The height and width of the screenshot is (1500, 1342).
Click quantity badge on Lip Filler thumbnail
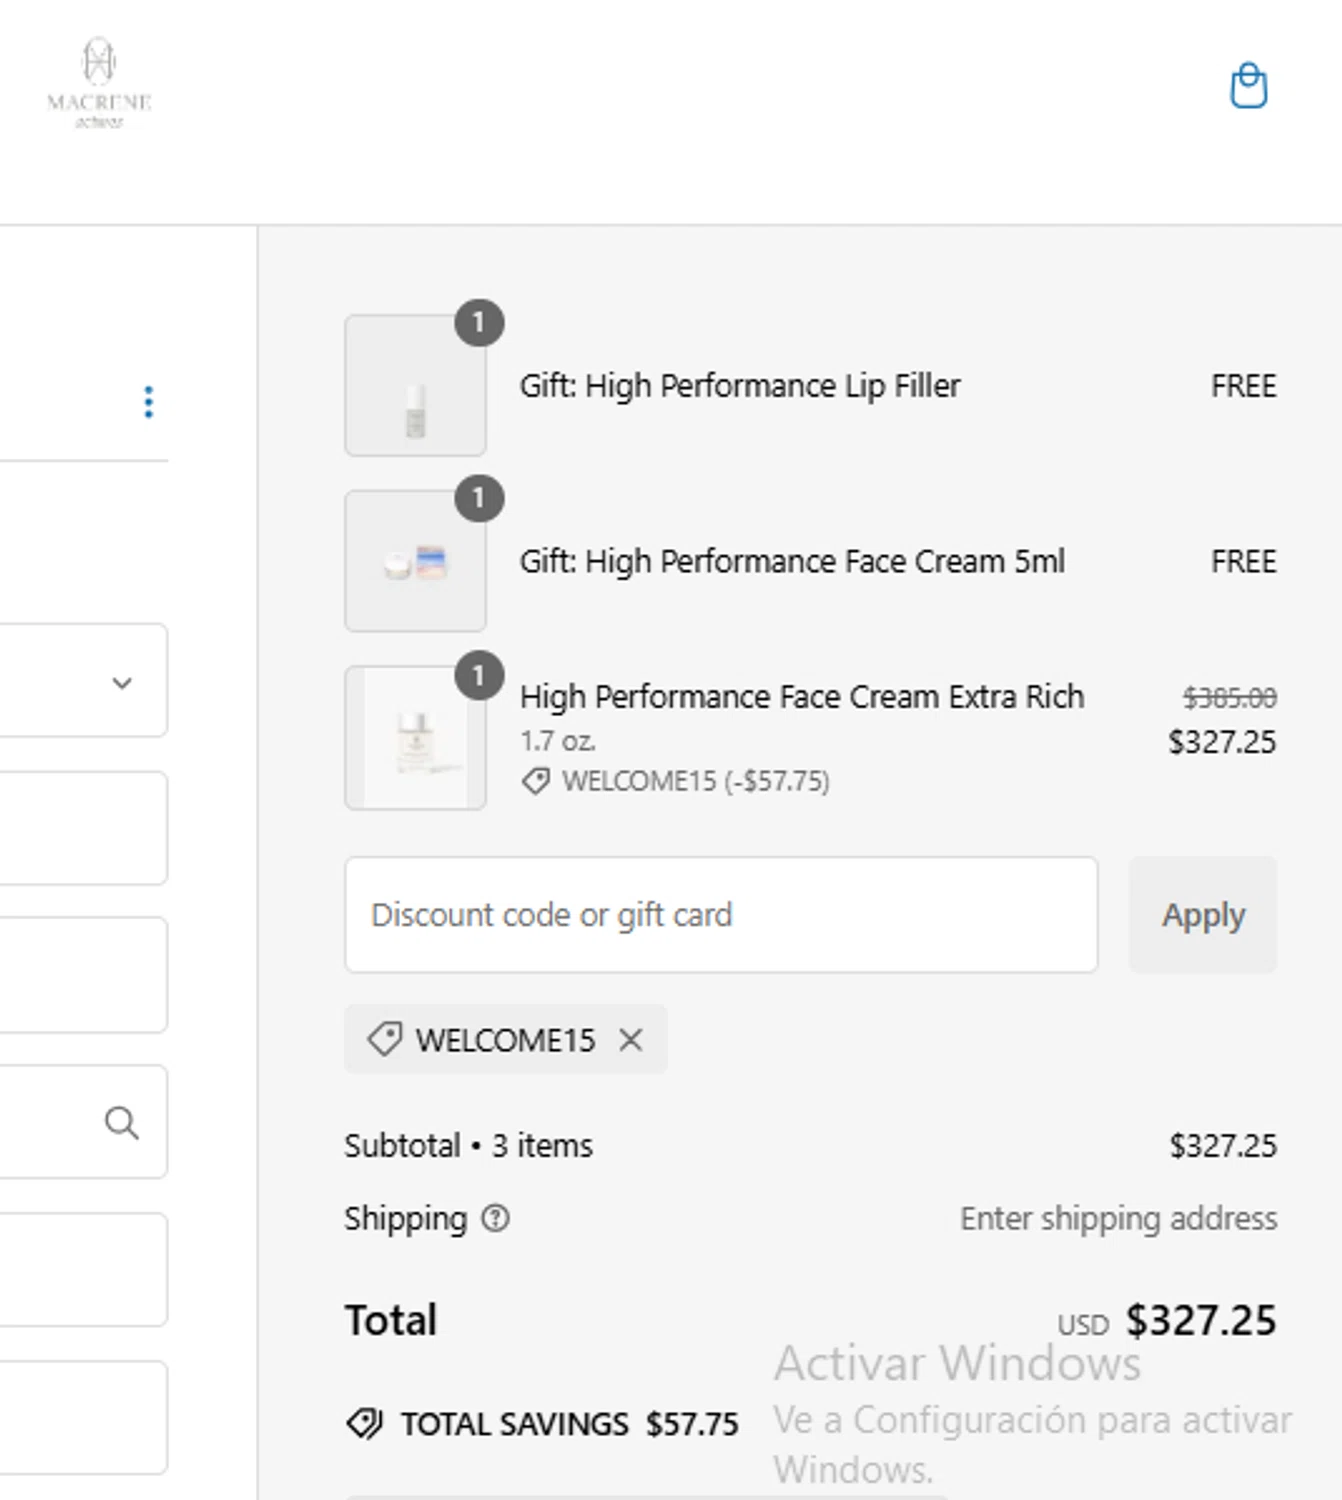pos(479,323)
